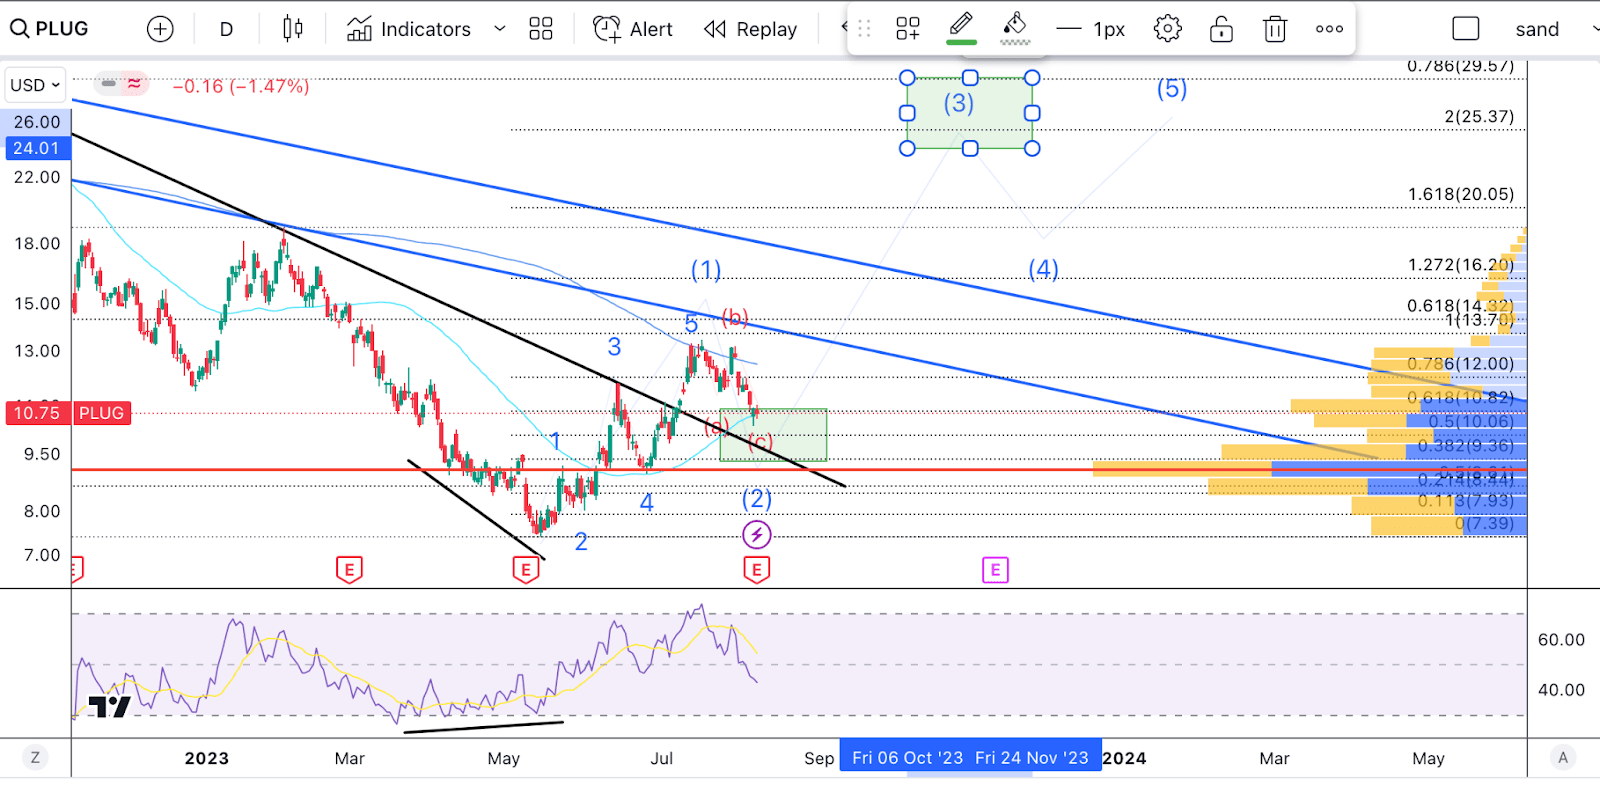Expand the favorite indicators chevron

click(x=500, y=29)
